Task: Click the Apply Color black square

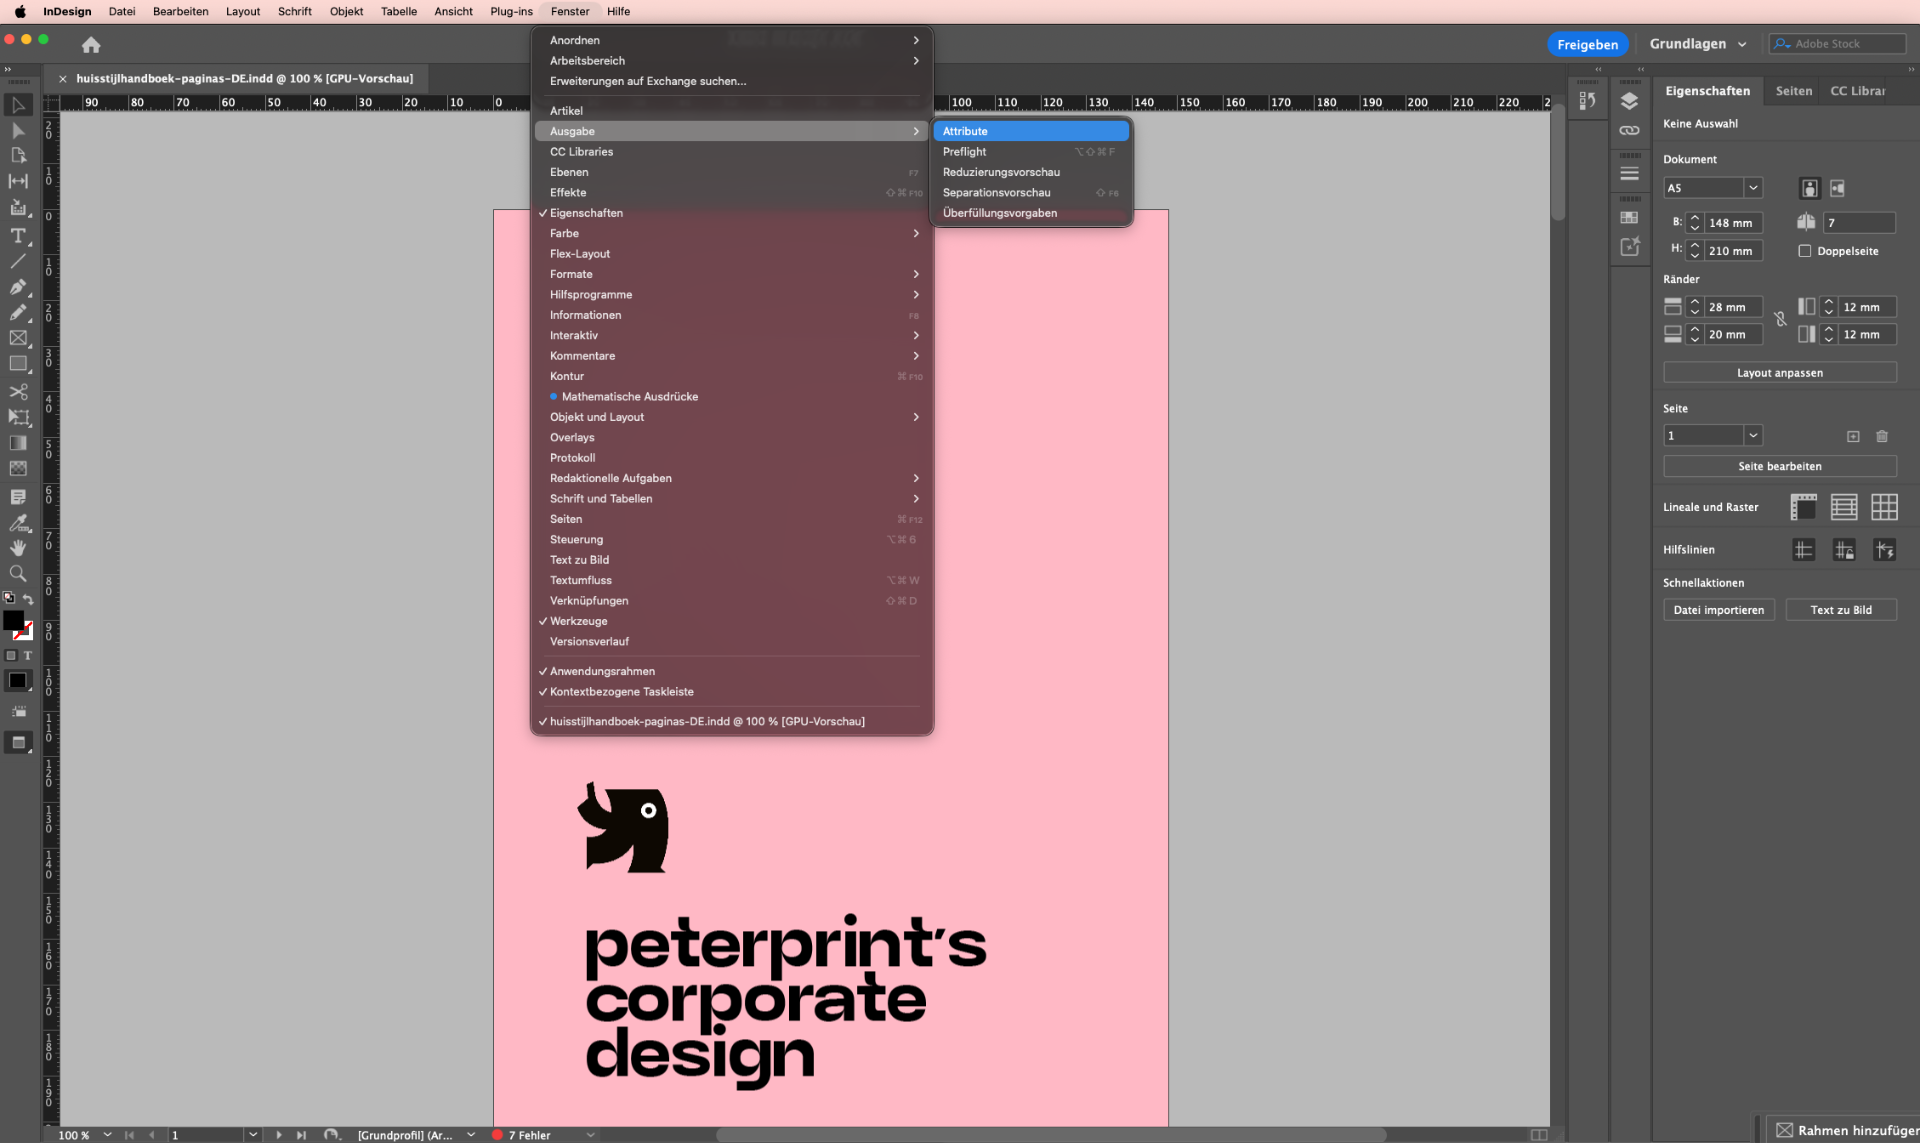Action: point(18,681)
